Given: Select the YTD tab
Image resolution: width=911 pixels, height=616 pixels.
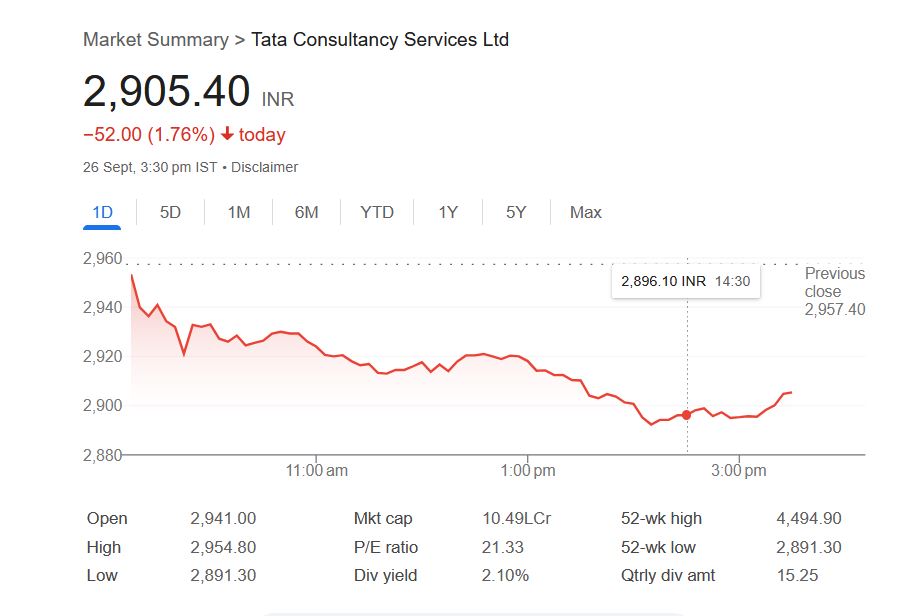Looking at the screenshot, I should tap(377, 212).
